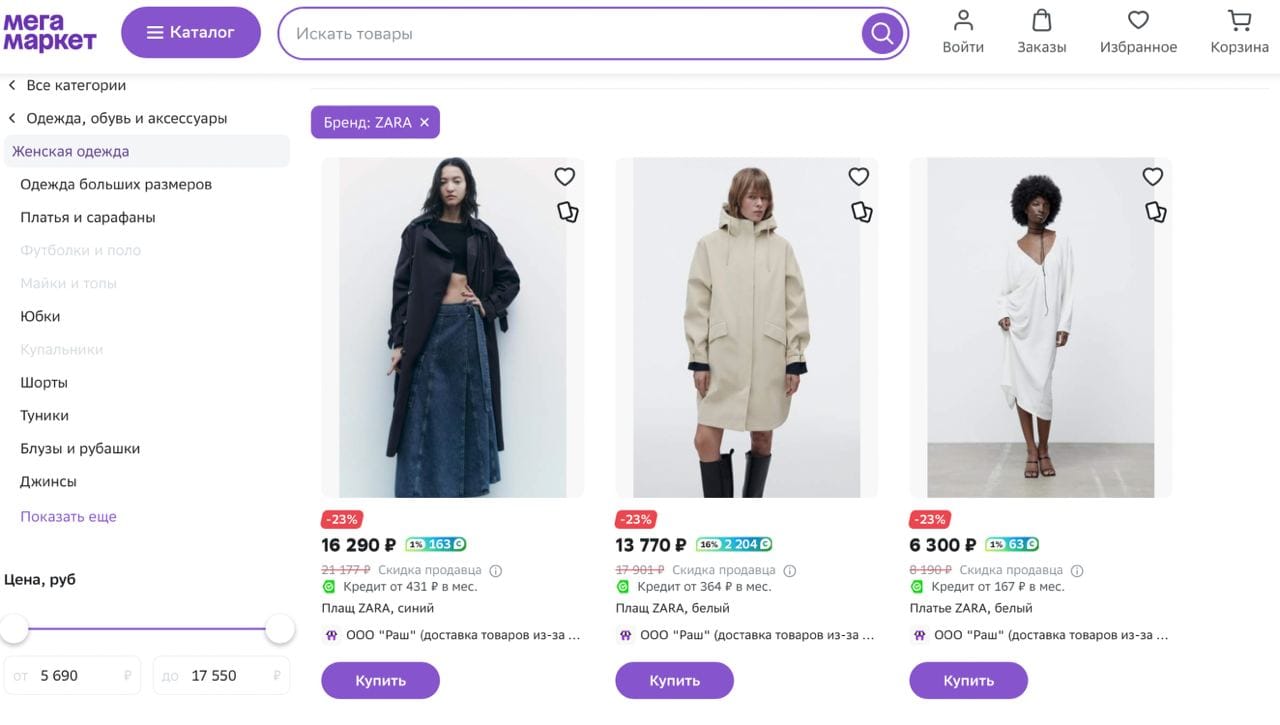Click the compare icon on the white dress card
Viewport: 1280px width, 725px height.
coord(1155,211)
